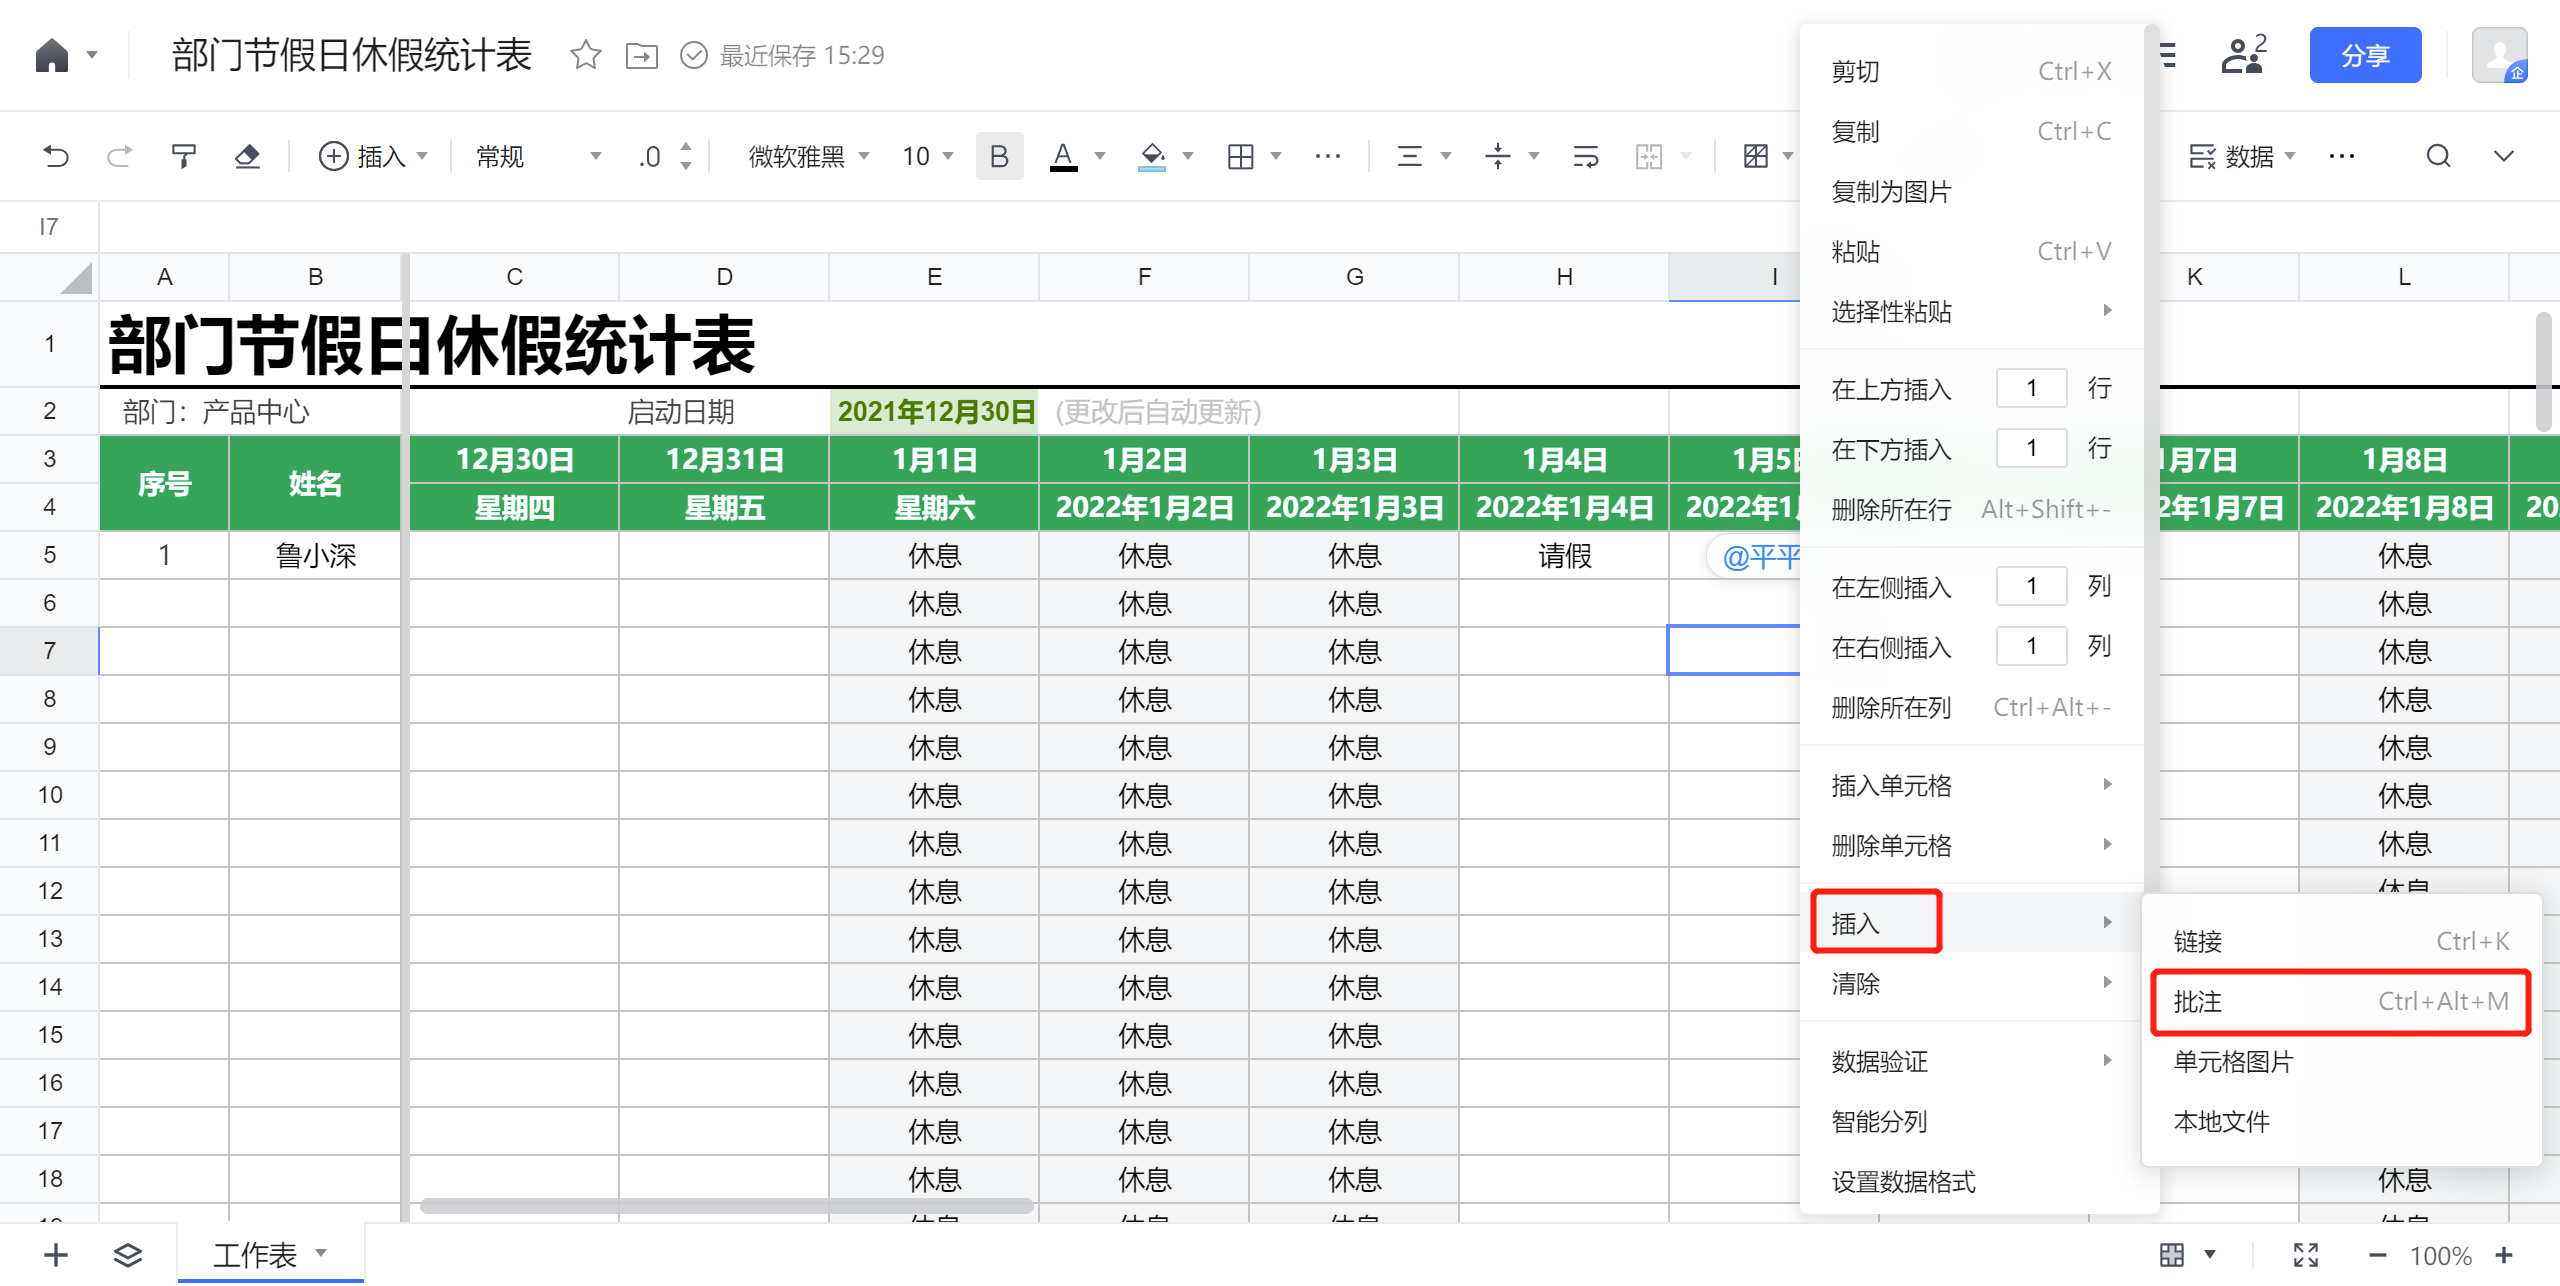Click the collaborators people icon
Screen dimensions: 2560x1286
click(x=2243, y=55)
